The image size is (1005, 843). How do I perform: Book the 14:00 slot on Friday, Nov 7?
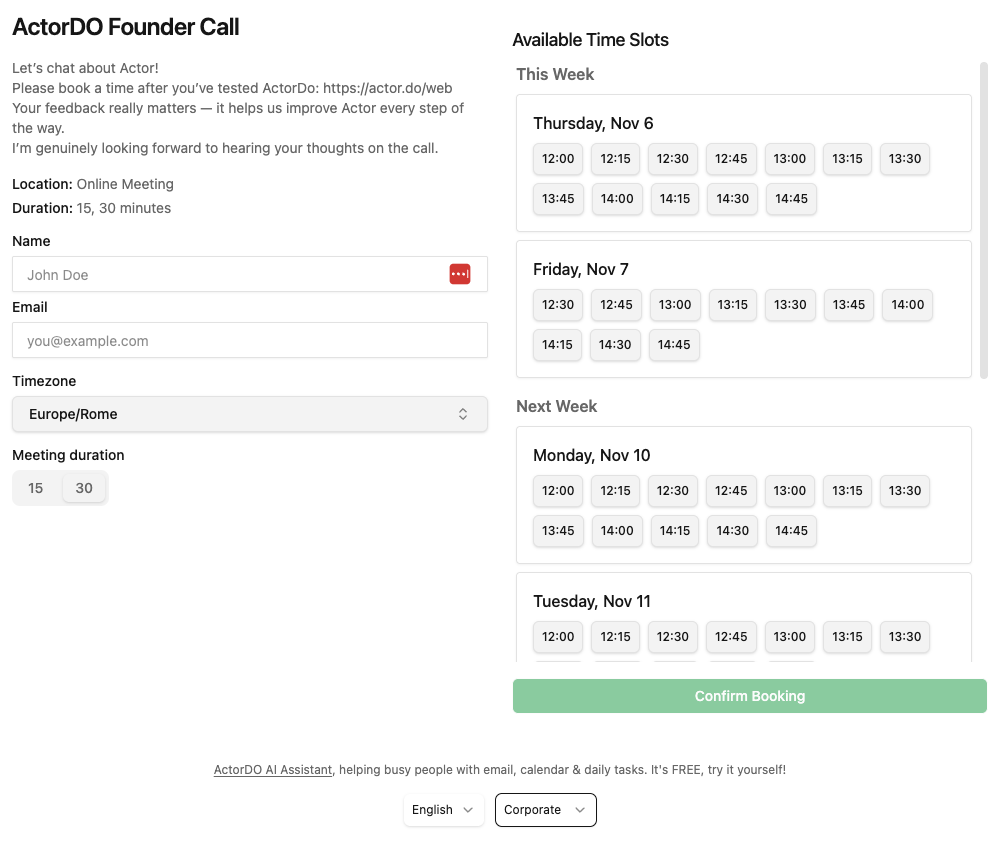[907, 305]
